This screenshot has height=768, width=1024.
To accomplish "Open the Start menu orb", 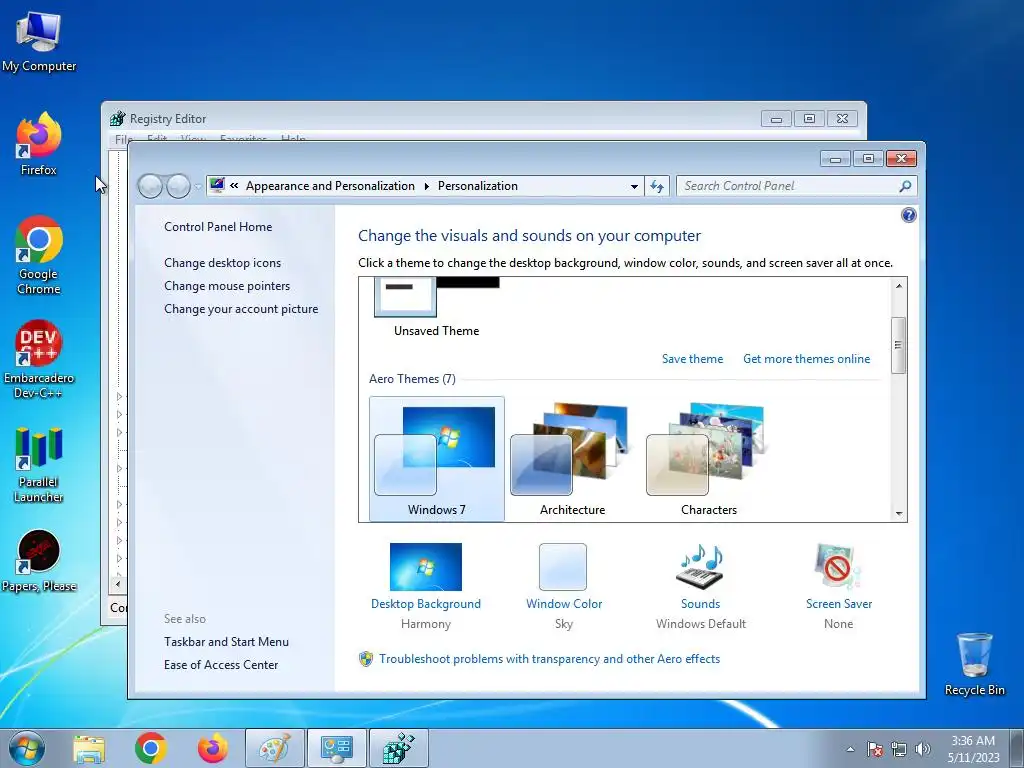I will click(x=27, y=748).
